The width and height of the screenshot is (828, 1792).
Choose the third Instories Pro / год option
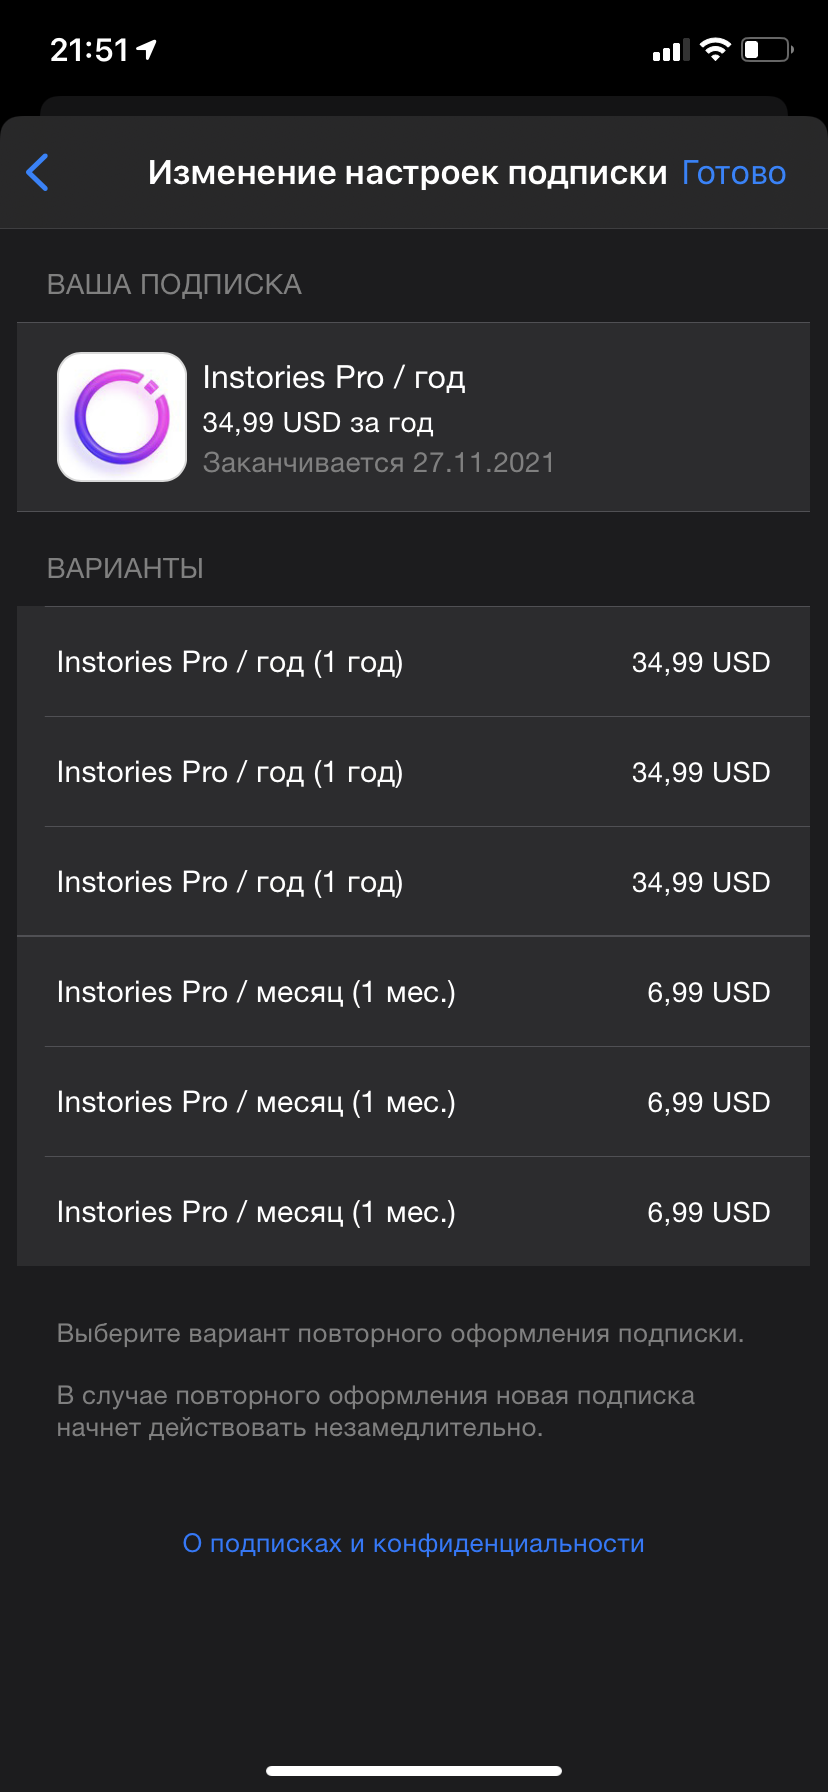tap(413, 882)
